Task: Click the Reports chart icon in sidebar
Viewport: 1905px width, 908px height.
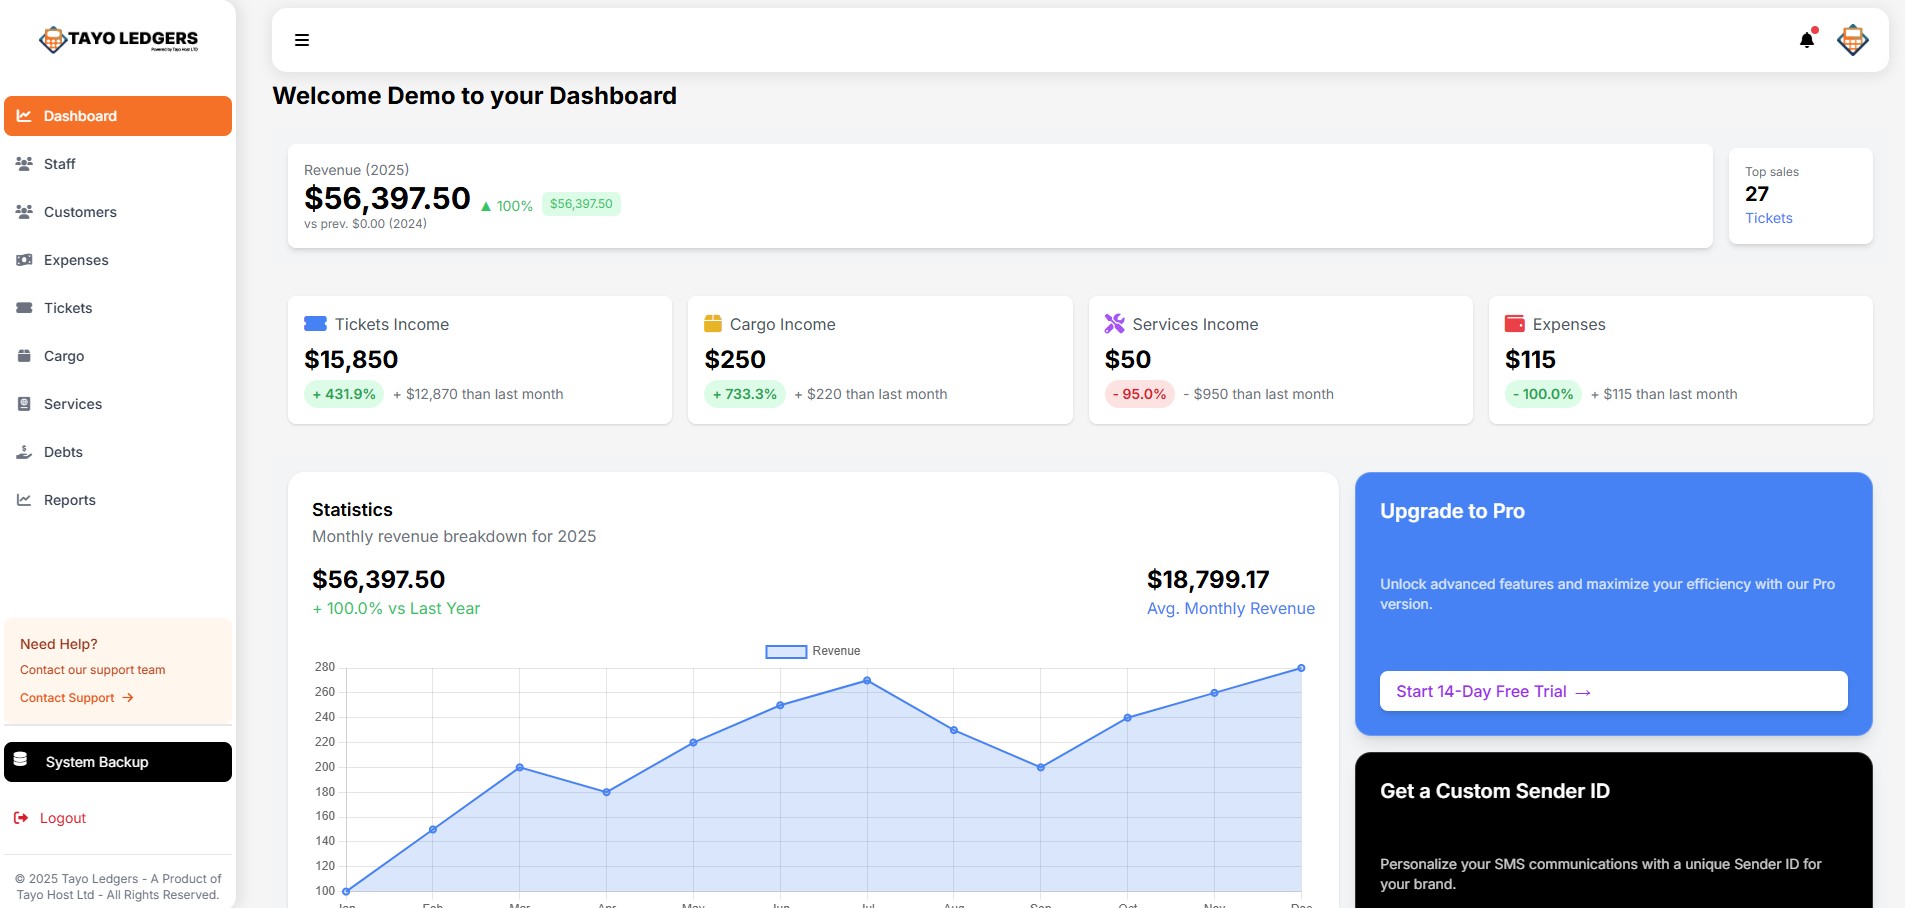Action: [x=23, y=500]
